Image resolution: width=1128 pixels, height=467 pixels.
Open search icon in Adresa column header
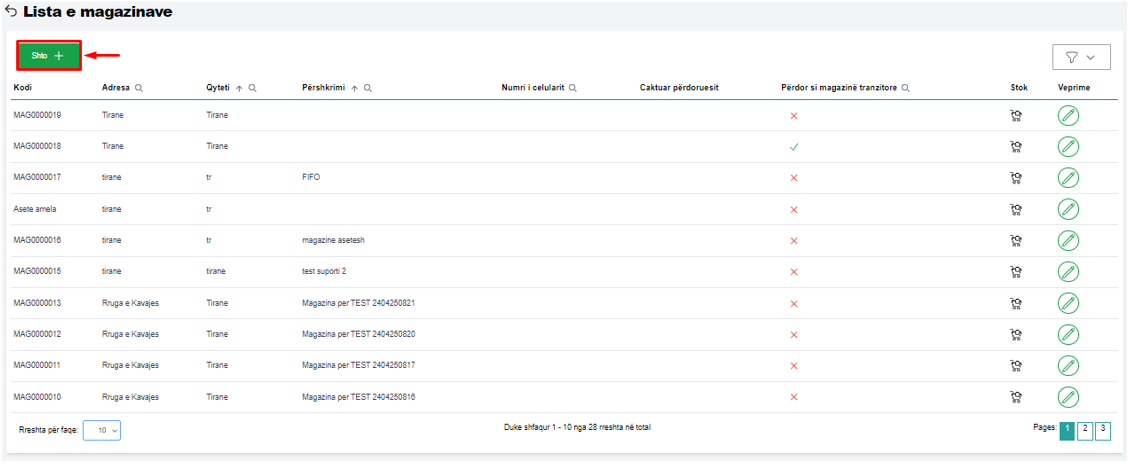(139, 88)
